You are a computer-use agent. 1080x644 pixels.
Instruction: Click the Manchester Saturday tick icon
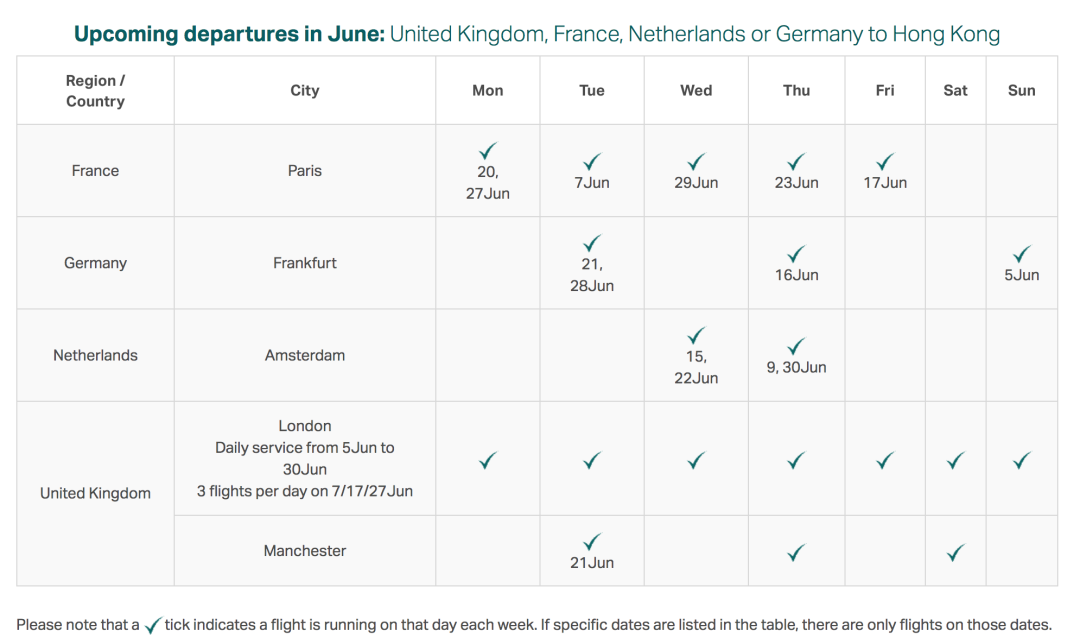[955, 552]
